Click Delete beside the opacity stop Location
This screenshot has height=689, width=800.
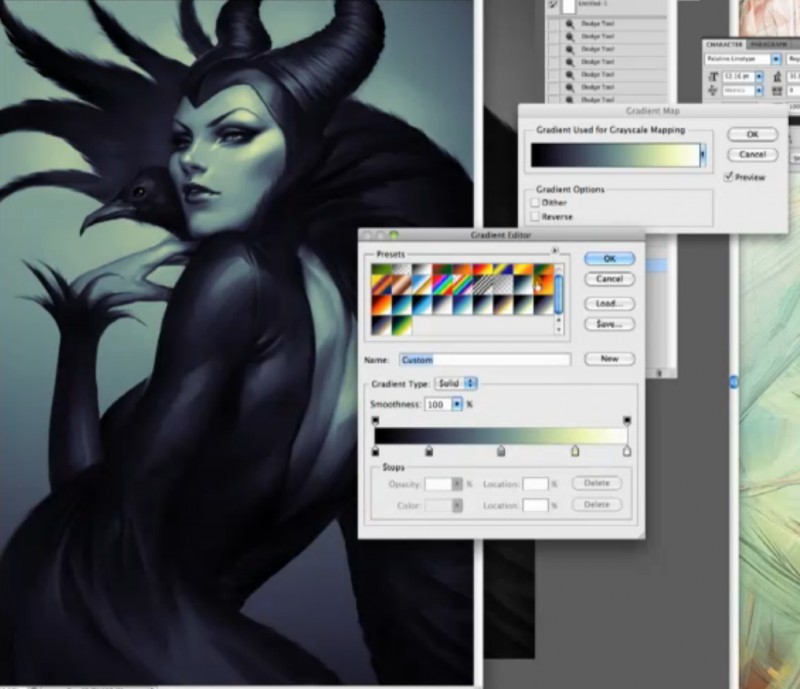(597, 483)
